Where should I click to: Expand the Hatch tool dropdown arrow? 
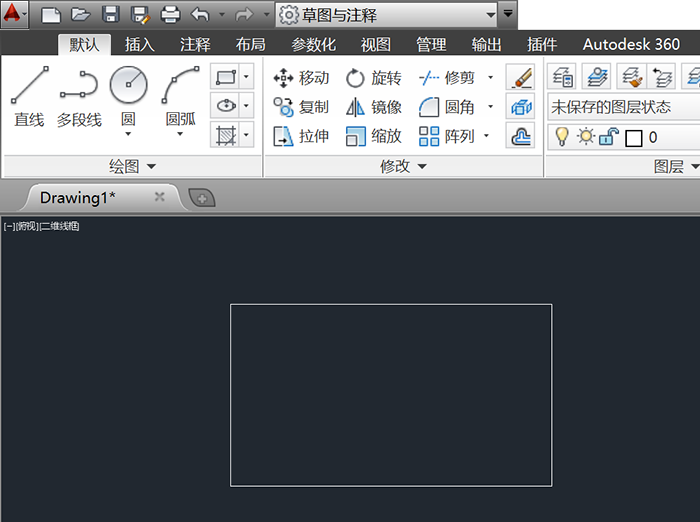click(246, 135)
